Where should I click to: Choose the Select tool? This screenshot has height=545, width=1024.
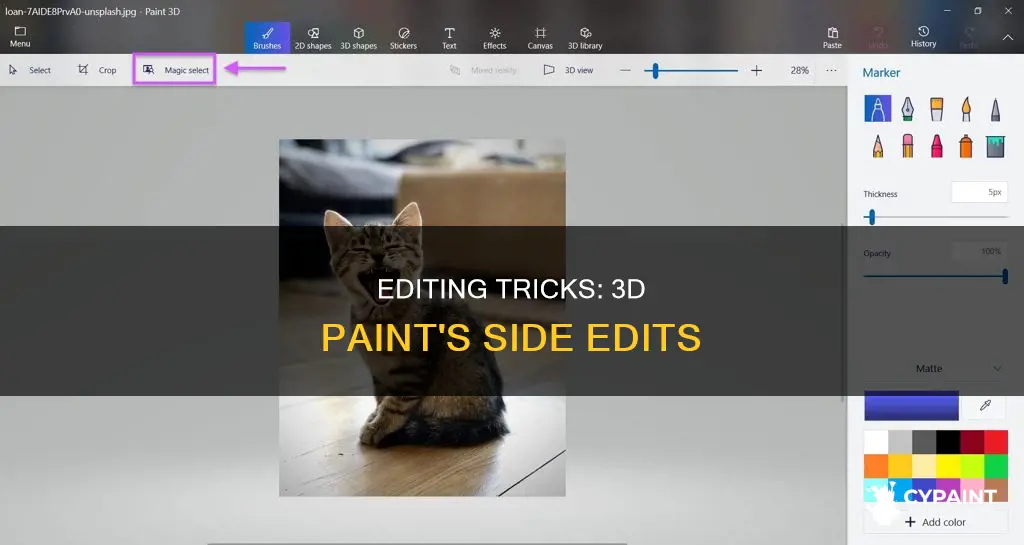(30, 70)
